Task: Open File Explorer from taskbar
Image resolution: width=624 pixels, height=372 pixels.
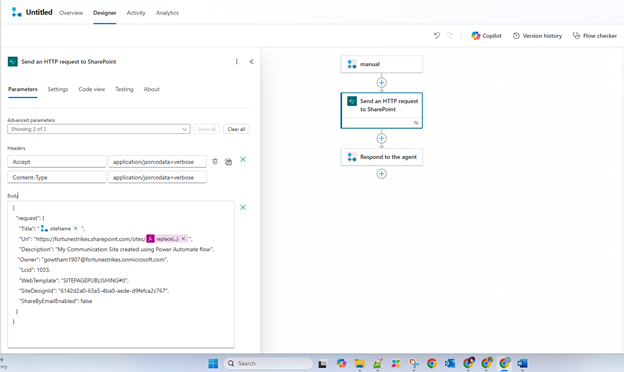Action: pyautogui.click(x=359, y=363)
